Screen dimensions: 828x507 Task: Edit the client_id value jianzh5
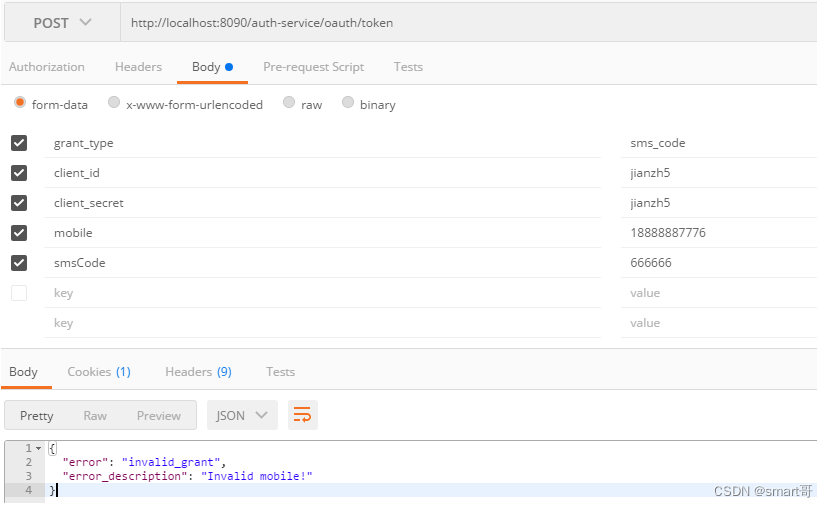coord(719,173)
